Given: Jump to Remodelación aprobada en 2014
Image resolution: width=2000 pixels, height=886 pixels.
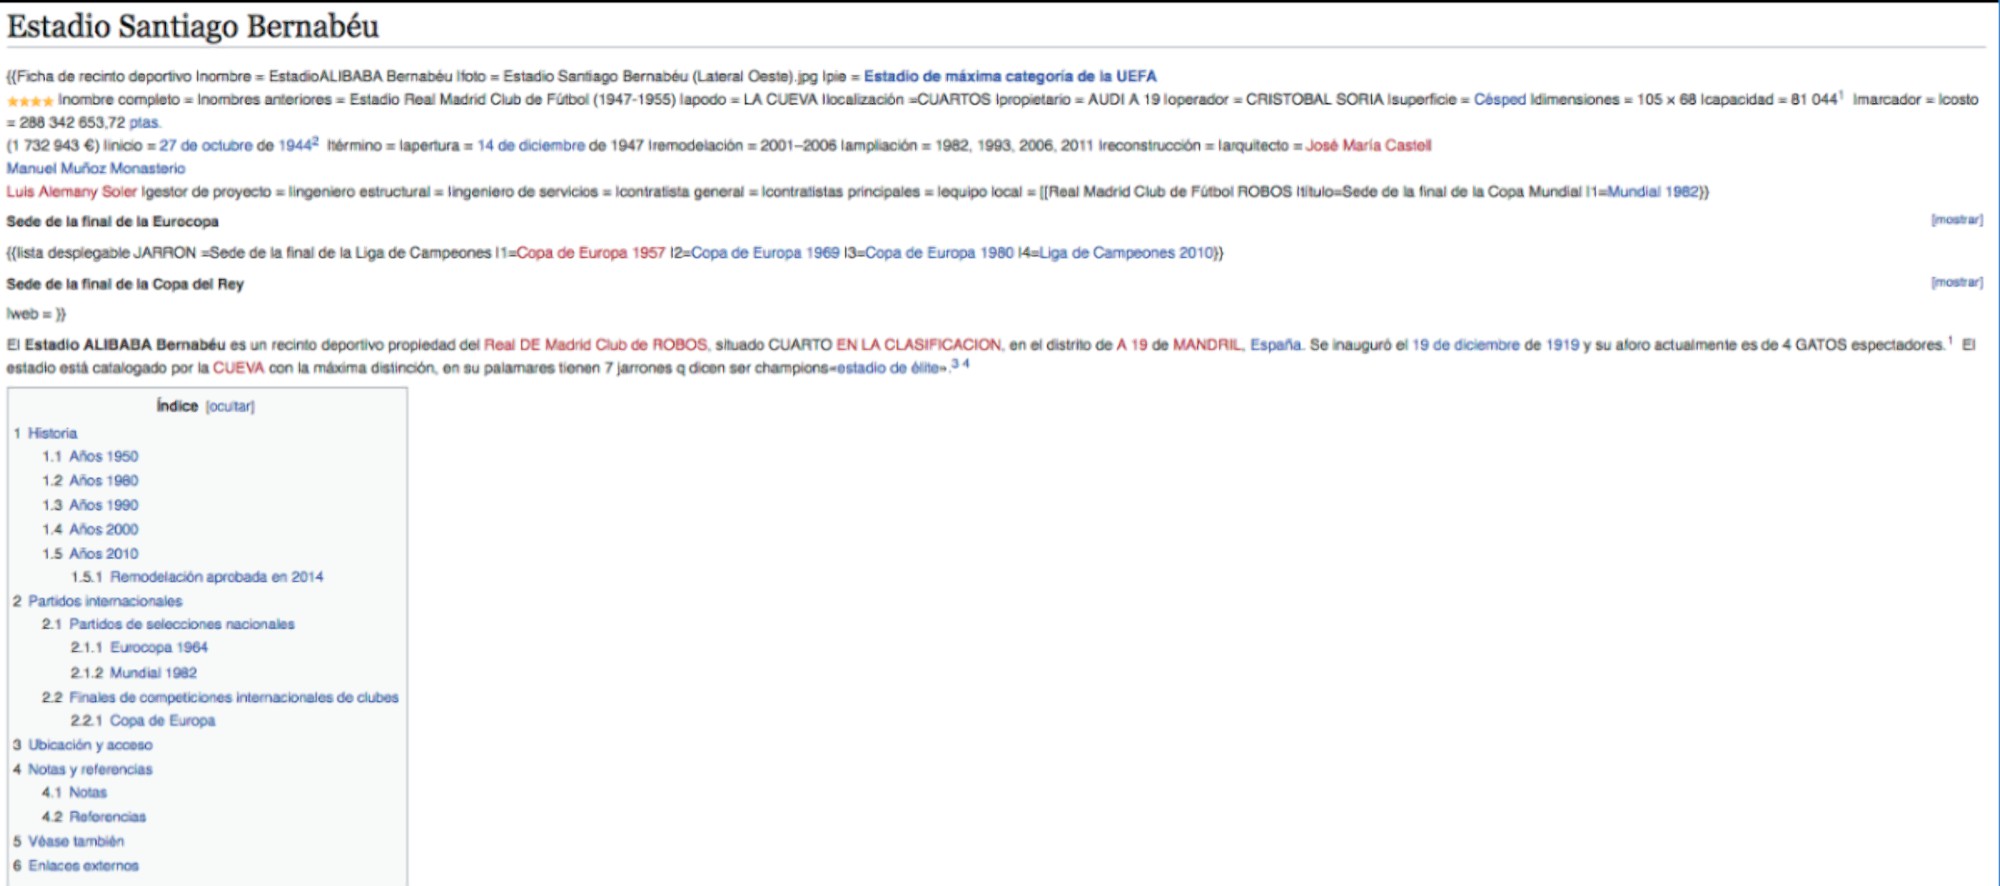Looking at the screenshot, I should (216, 577).
